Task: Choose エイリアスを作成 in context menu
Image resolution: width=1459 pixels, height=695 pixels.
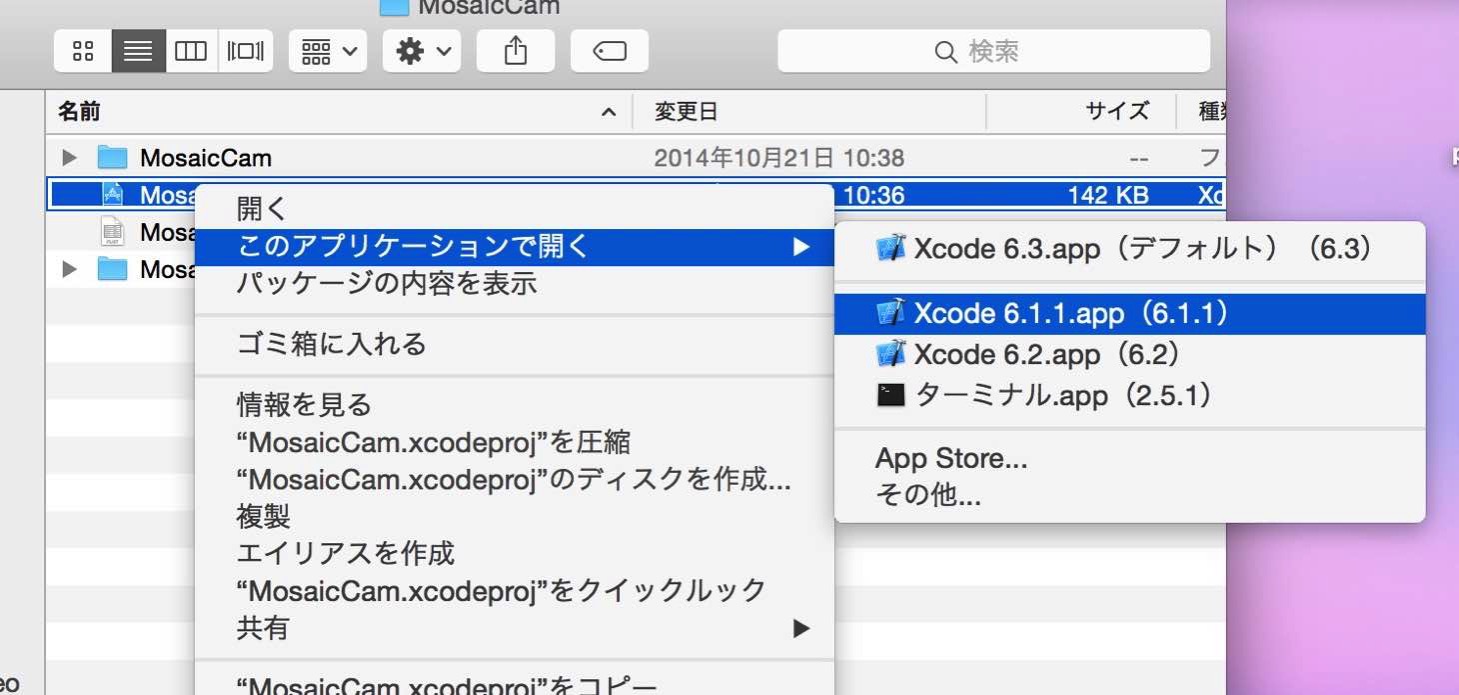Action: pyautogui.click(x=514, y=553)
